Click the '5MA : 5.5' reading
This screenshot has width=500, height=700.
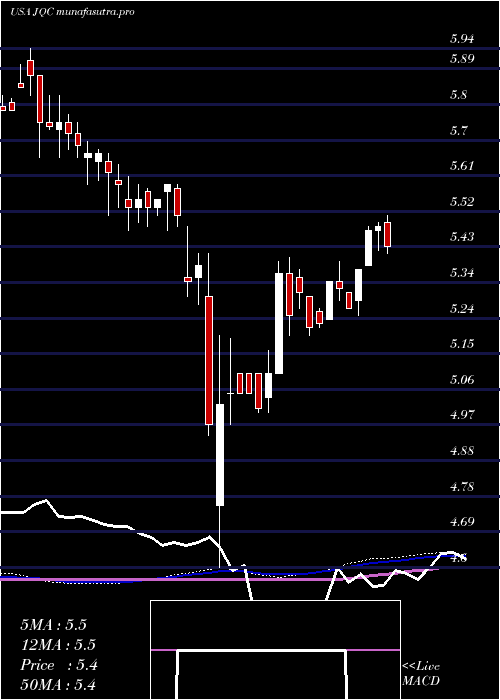click(54, 625)
